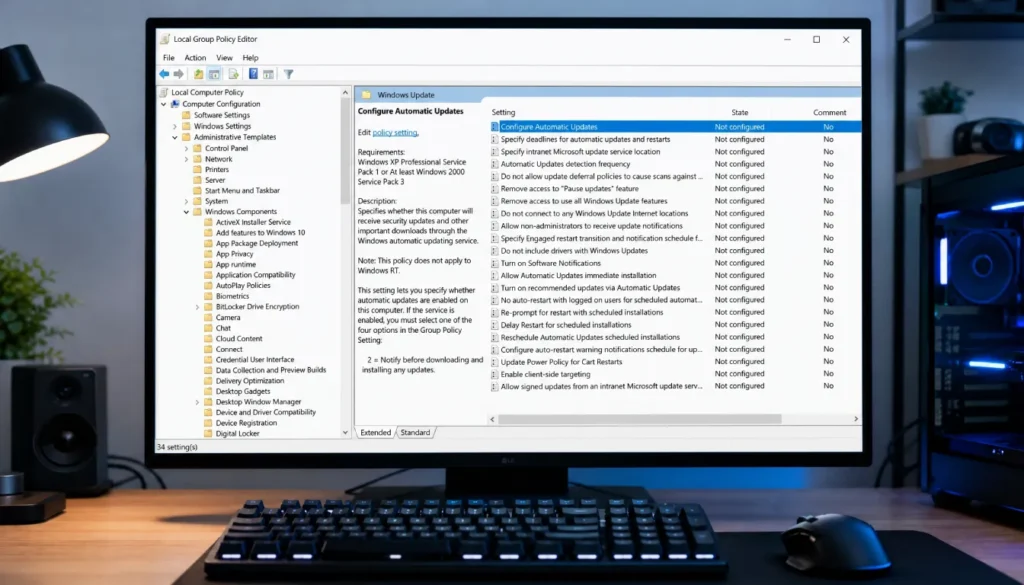Toggle Show/Hide Console Tree toolbar icon

point(214,74)
